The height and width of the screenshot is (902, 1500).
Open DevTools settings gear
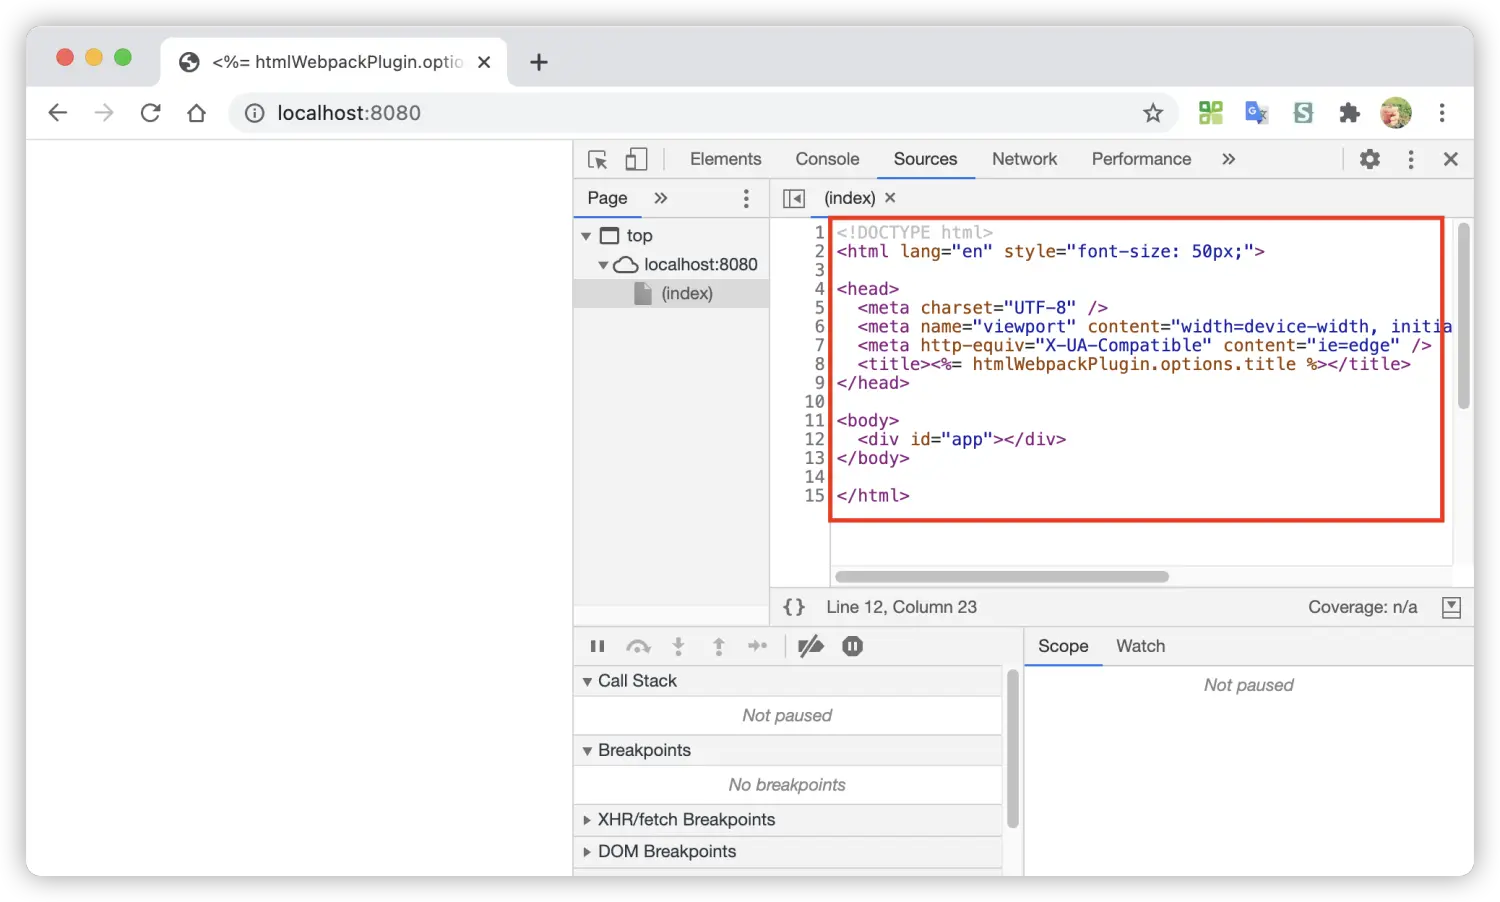(x=1370, y=159)
